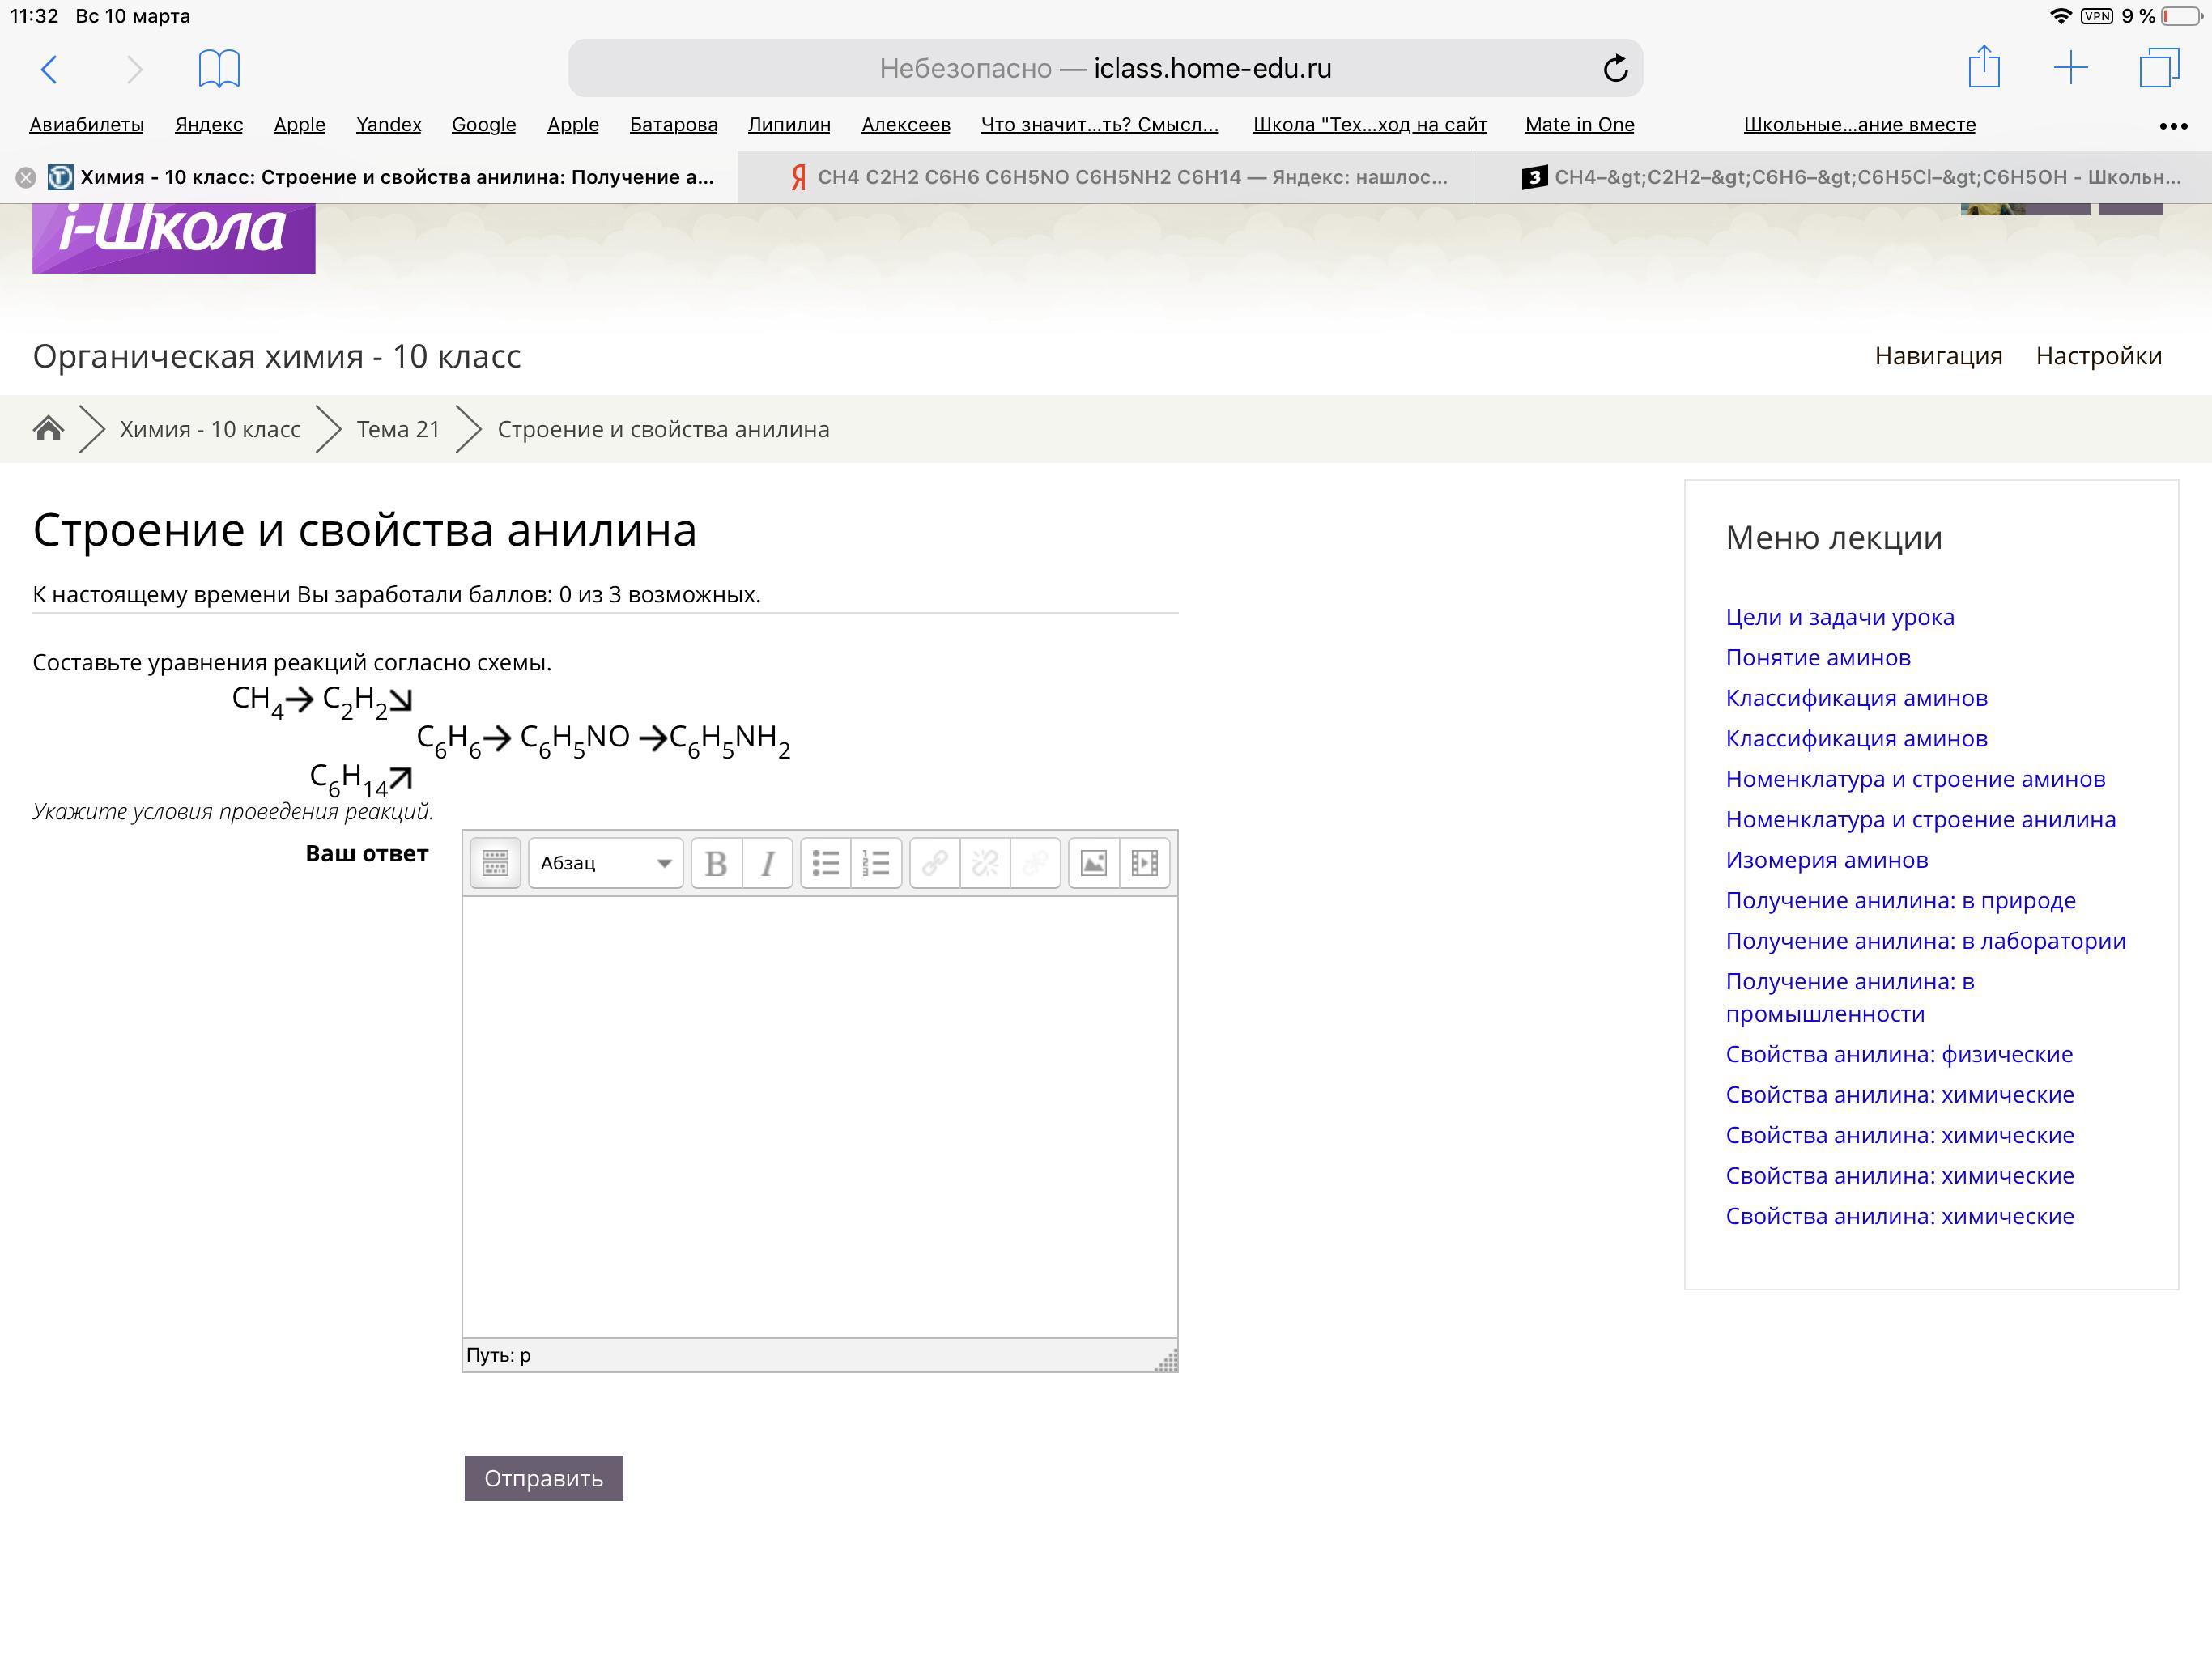Viewport: 2212px width, 1658px height.
Task: Expand the bookmarks bar overflow dots
Action: coord(2172,126)
